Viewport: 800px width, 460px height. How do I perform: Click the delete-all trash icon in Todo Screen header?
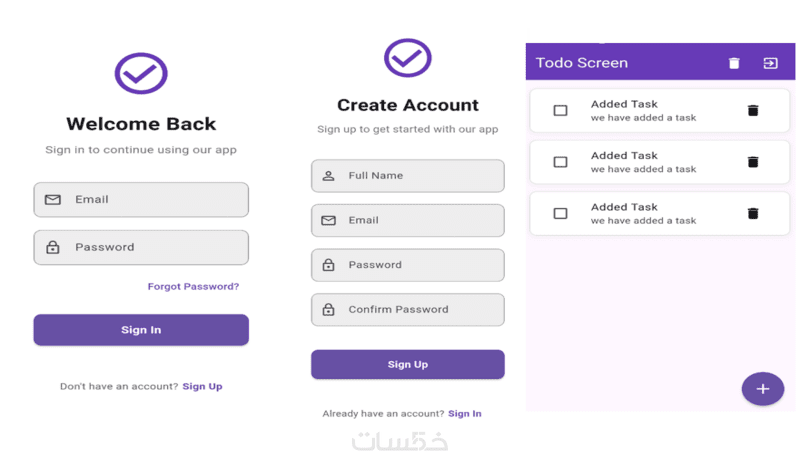point(734,63)
